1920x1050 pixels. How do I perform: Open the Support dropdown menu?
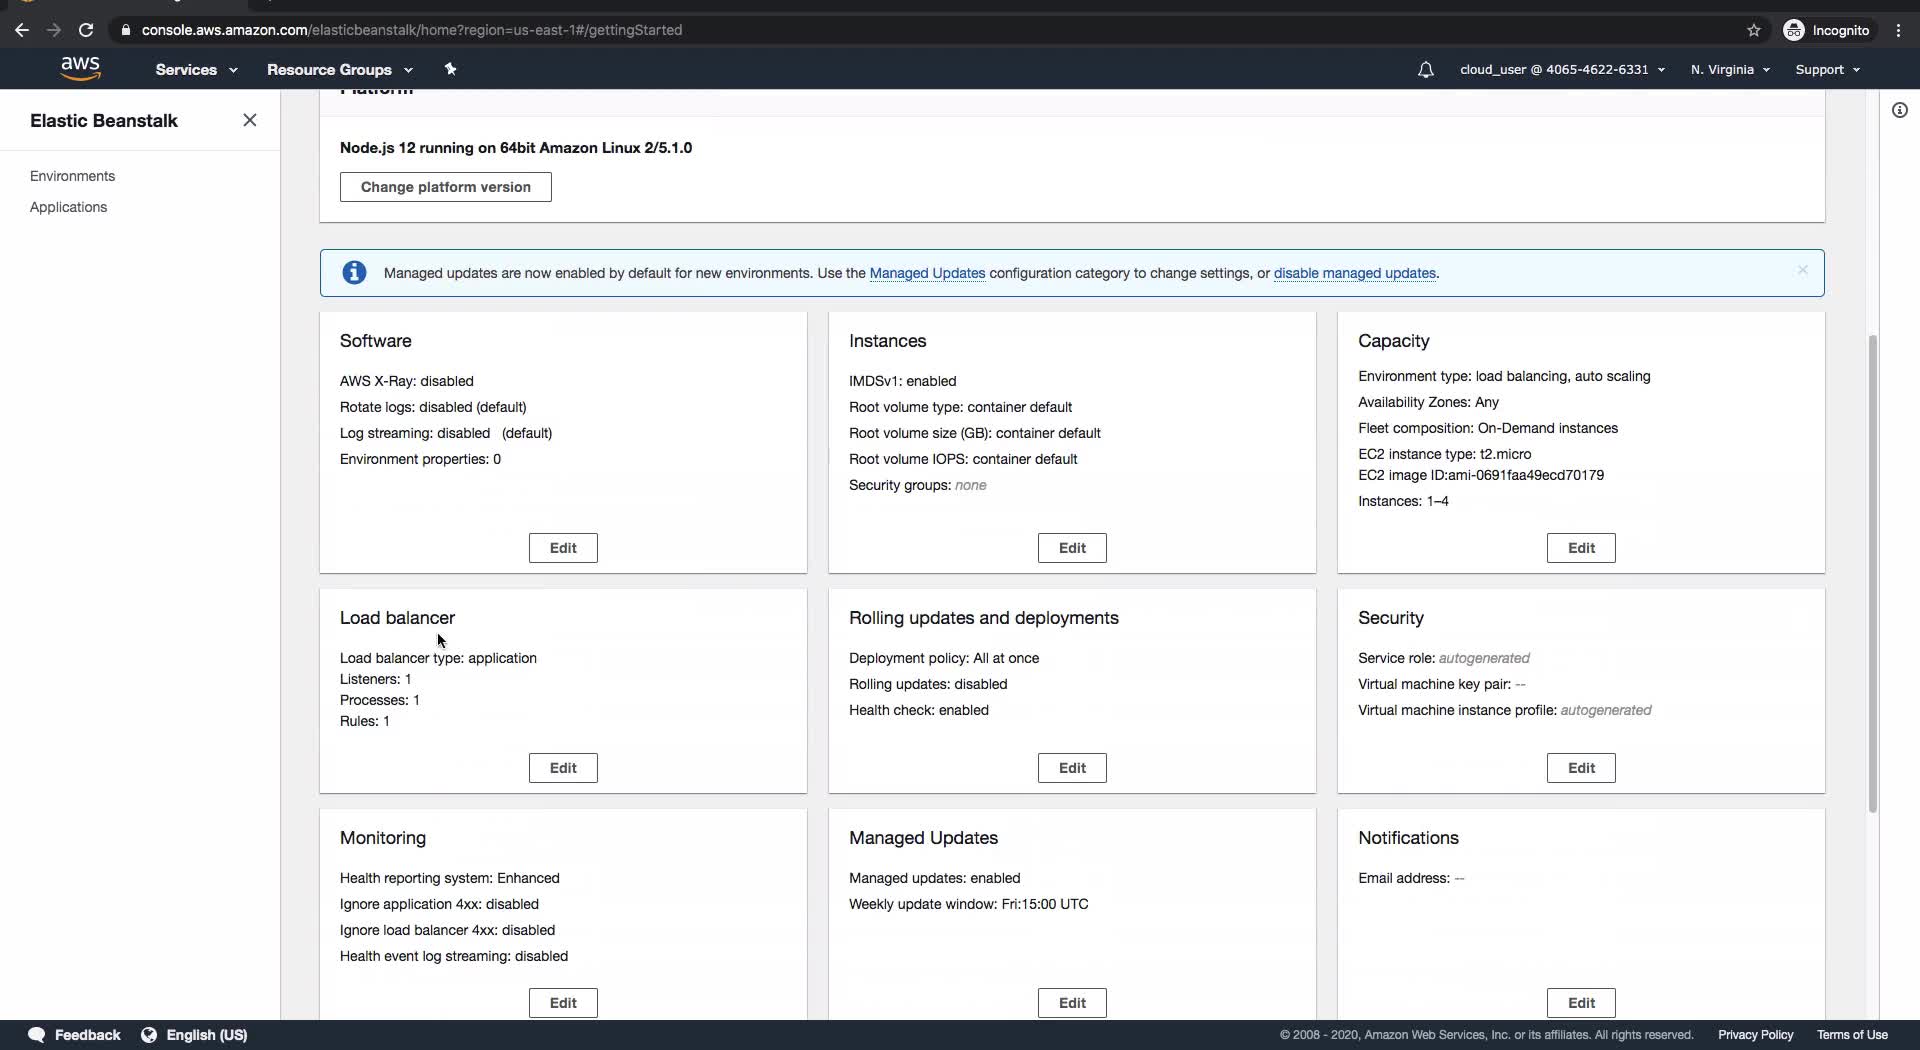coord(1827,70)
